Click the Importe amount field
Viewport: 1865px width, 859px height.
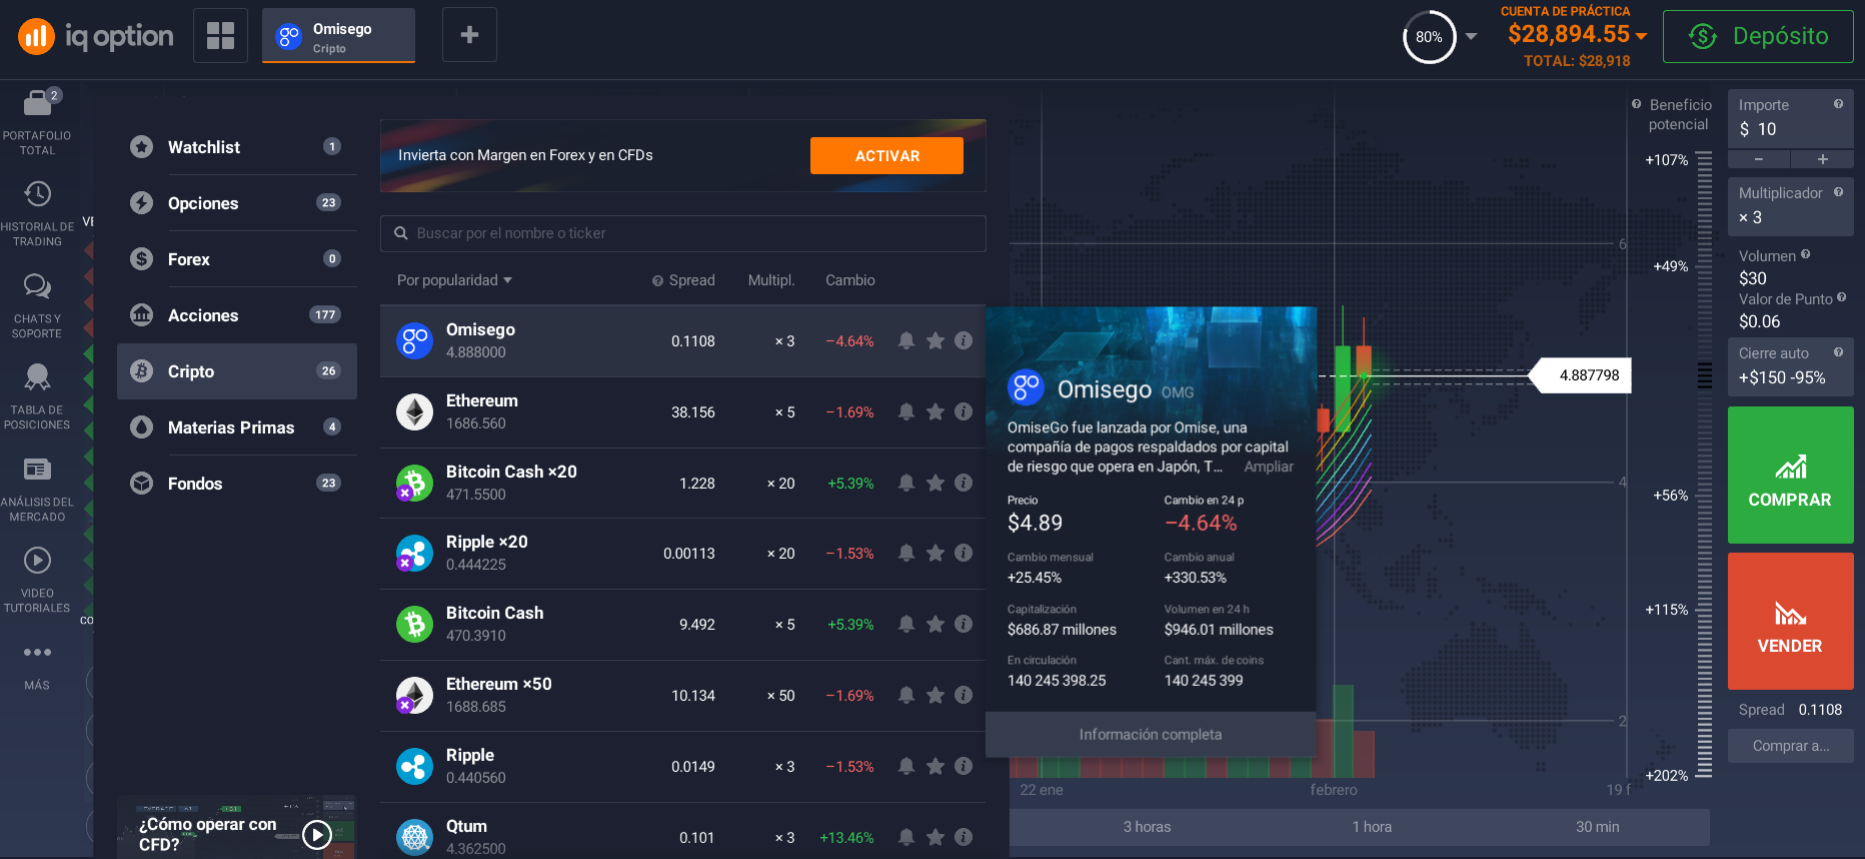pyautogui.click(x=1790, y=119)
